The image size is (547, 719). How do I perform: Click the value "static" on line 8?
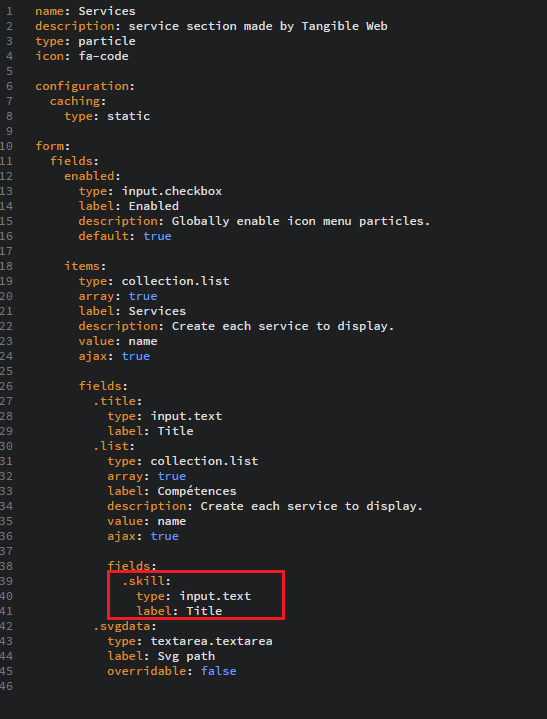click(x=128, y=116)
